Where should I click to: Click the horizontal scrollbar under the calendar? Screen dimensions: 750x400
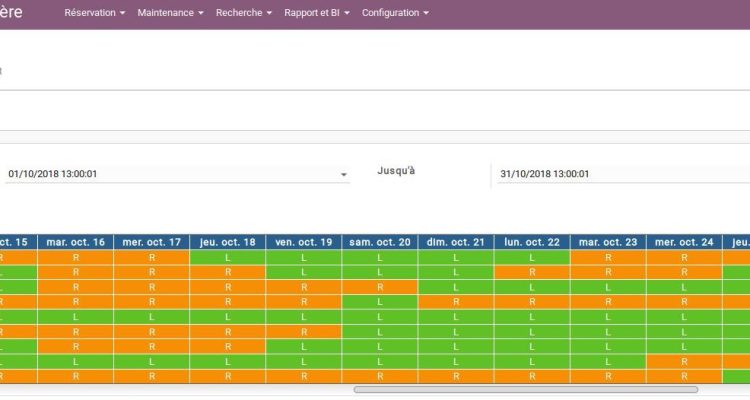[526, 389]
